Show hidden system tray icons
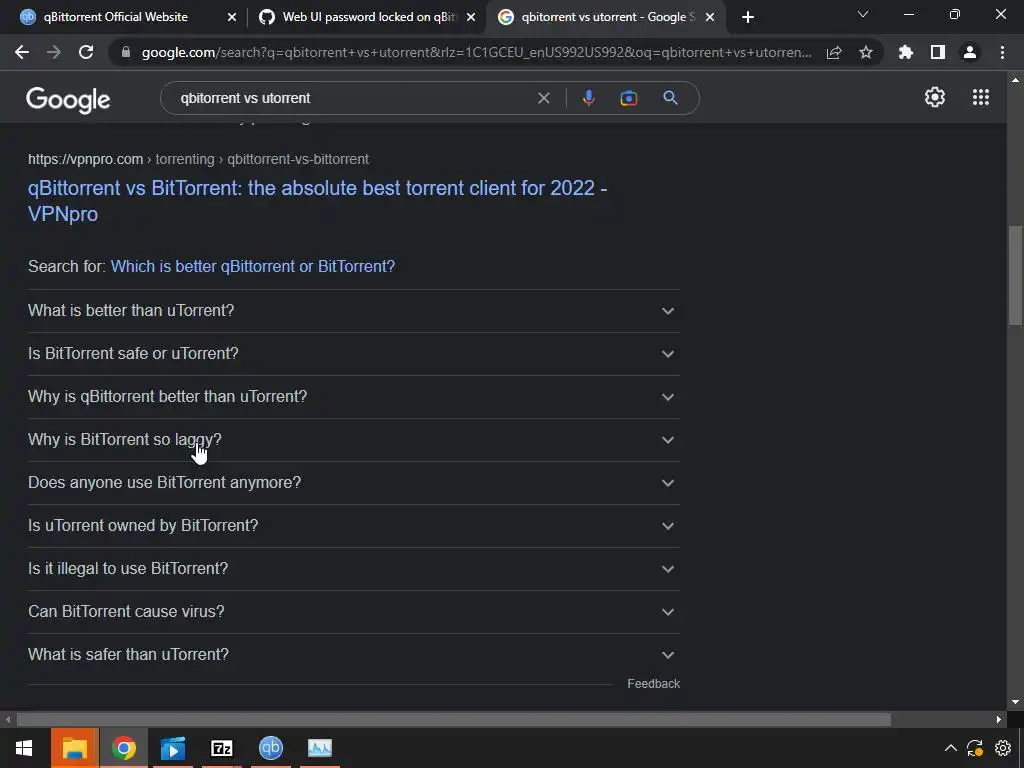This screenshot has height=768, width=1024. pyautogui.click(x=951, y=748)
